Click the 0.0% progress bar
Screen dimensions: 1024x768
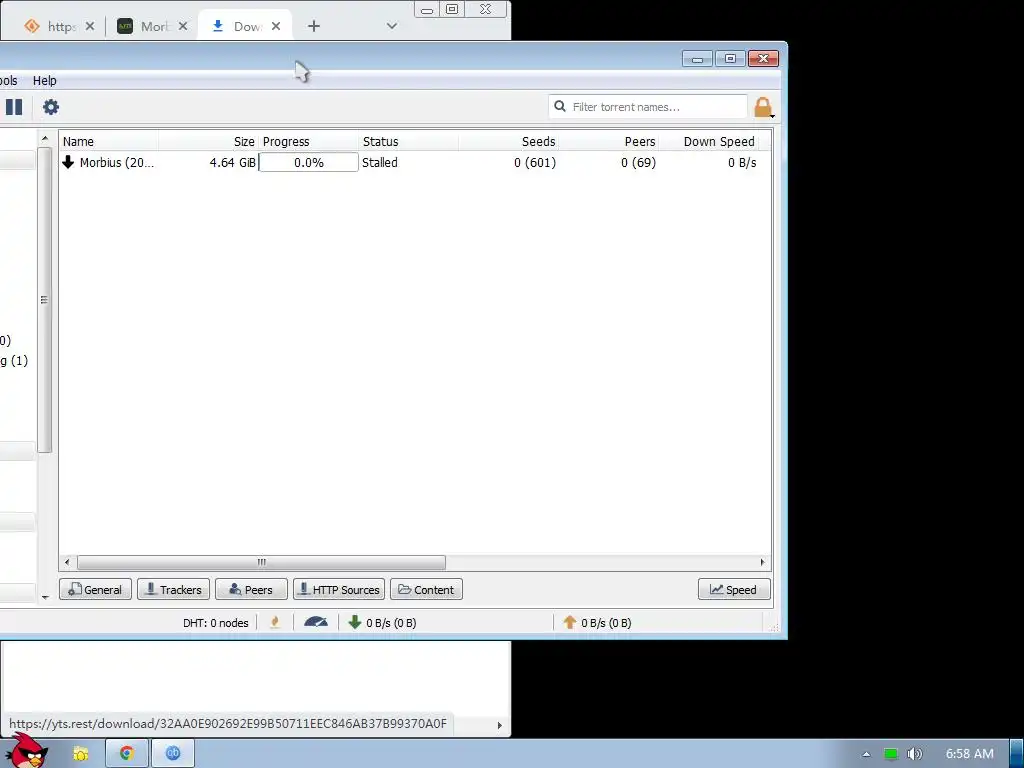coord(308,163)
